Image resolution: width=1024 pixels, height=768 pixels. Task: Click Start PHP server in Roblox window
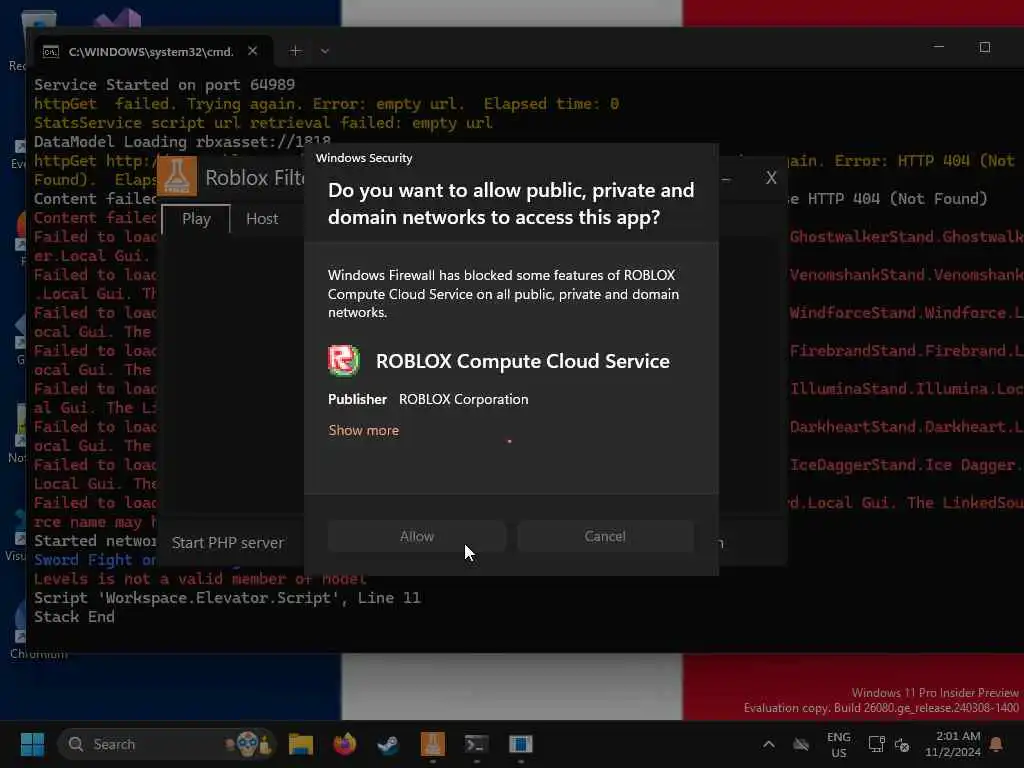tap(227, 543)
